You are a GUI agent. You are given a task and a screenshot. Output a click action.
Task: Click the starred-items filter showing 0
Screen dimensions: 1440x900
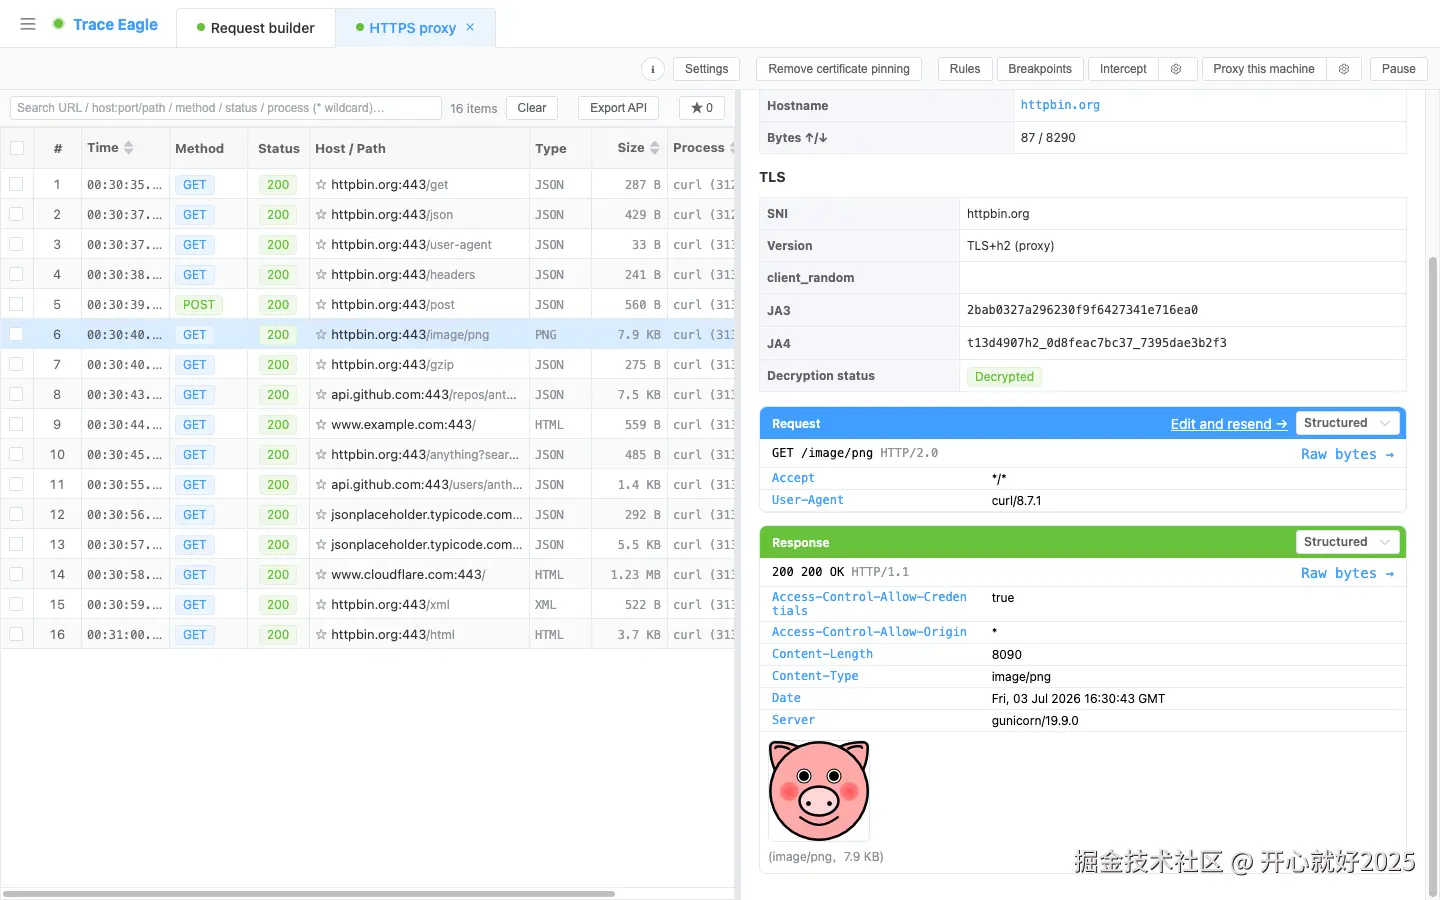point(702,108)
